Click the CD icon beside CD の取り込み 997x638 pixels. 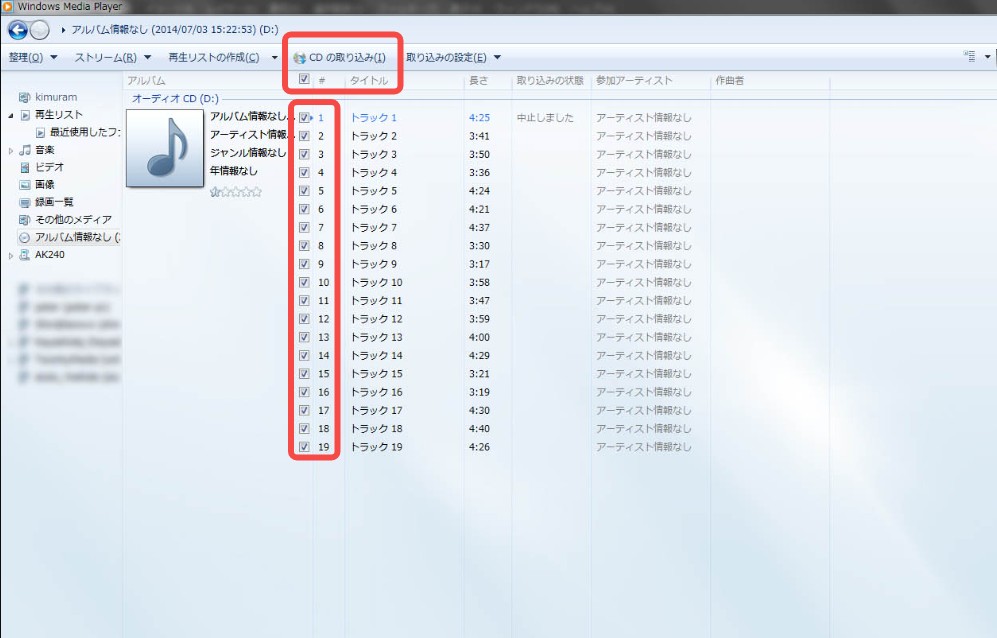coord(299,58)
